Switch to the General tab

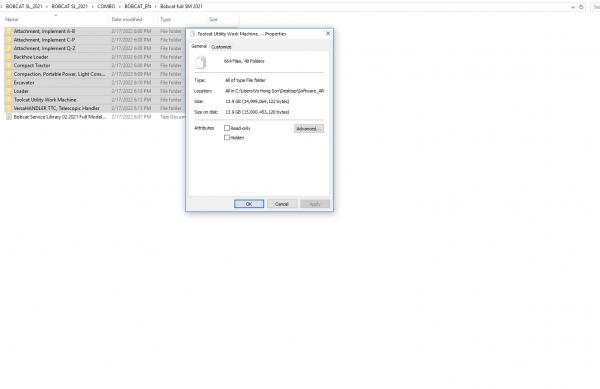199,46
